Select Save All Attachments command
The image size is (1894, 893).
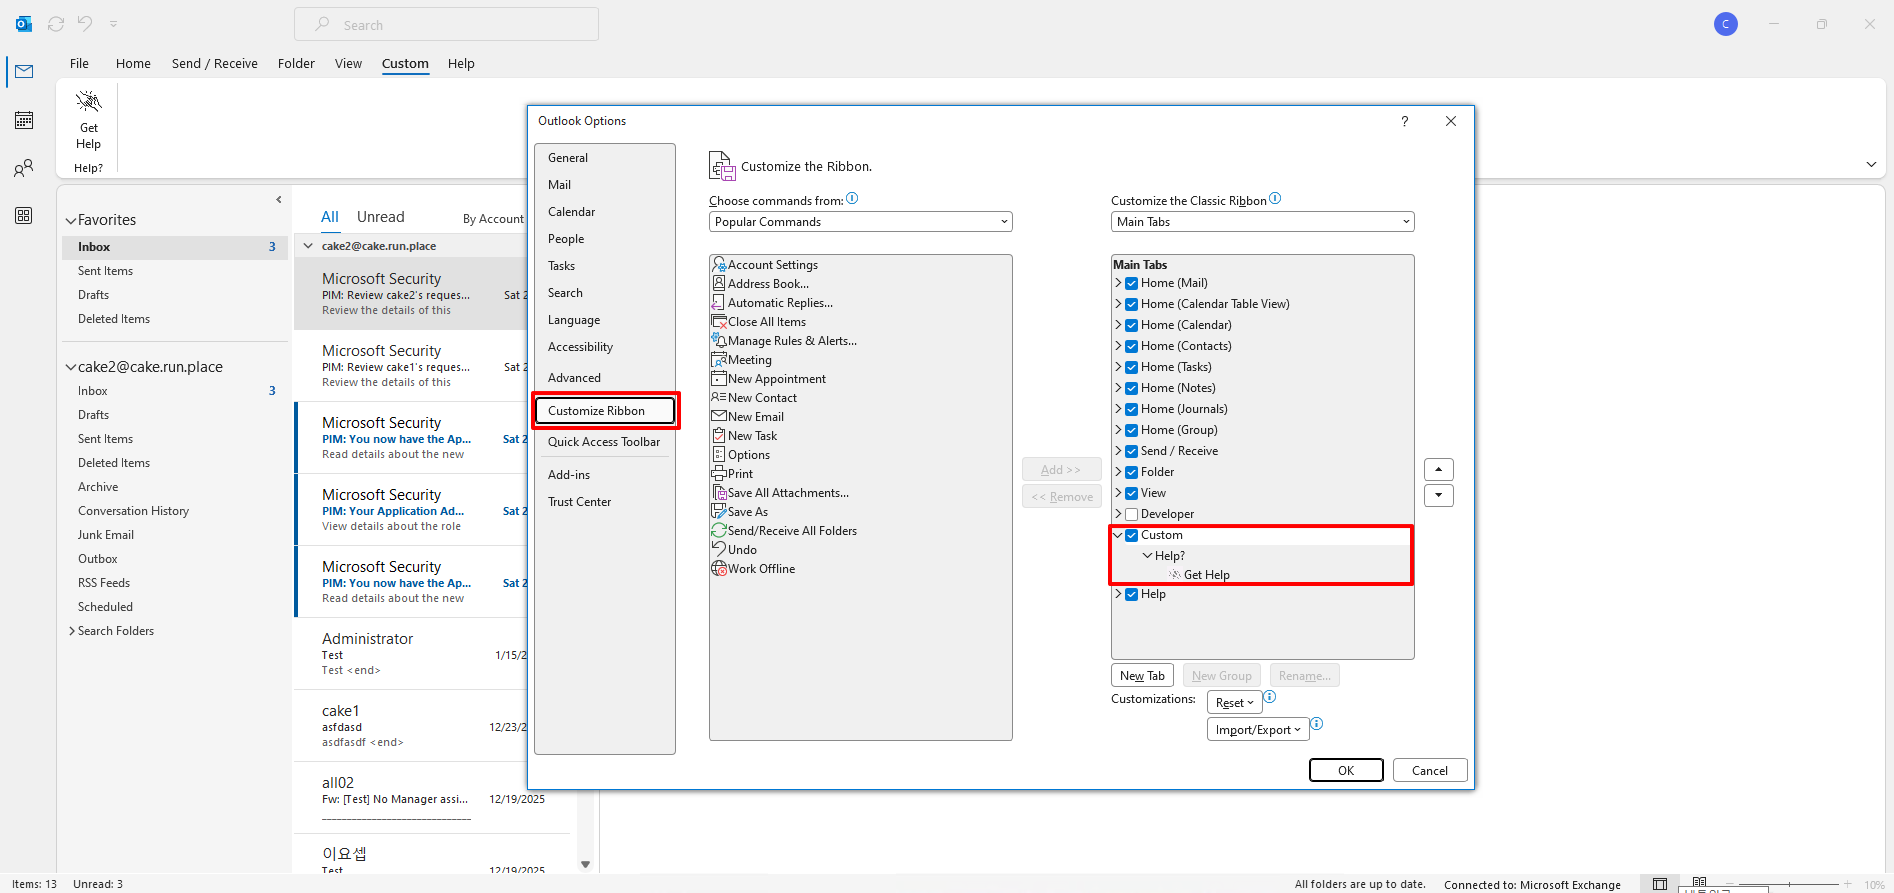(x=780, y=493)
